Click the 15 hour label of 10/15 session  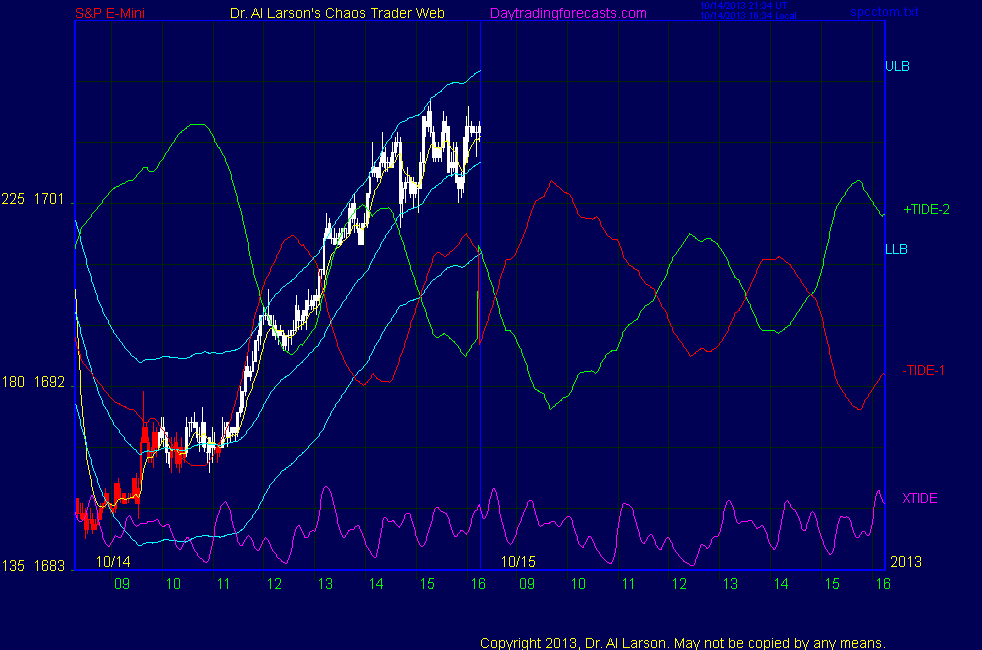point(832,584)
